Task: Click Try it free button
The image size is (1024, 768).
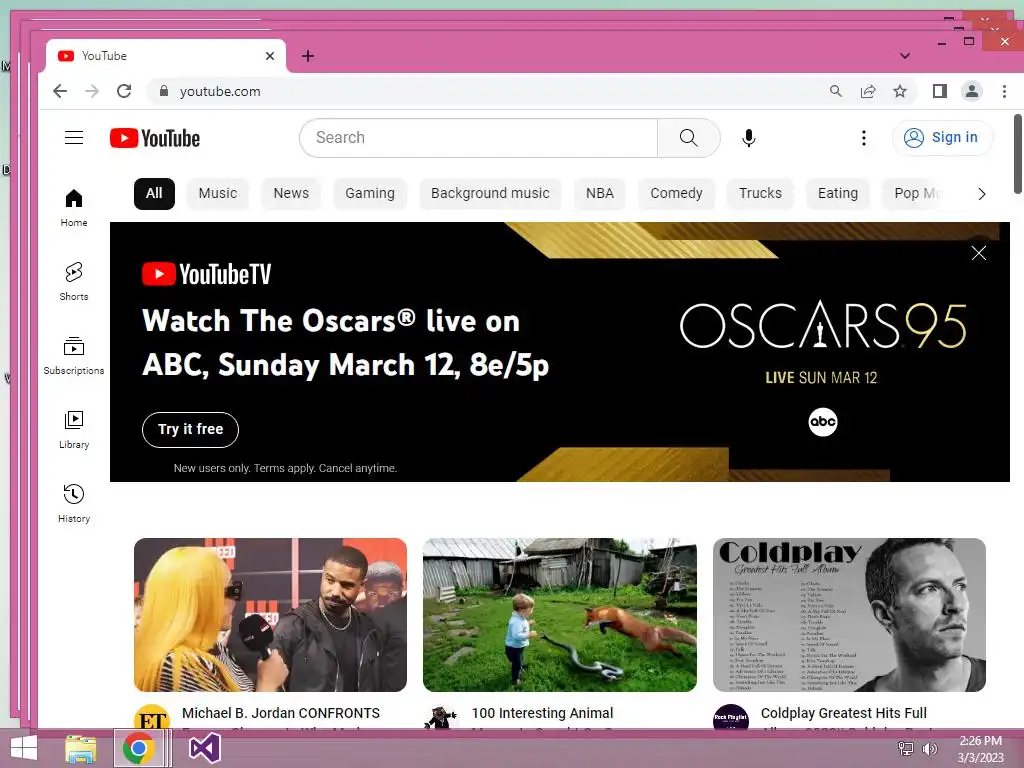Action: (190, 430)
